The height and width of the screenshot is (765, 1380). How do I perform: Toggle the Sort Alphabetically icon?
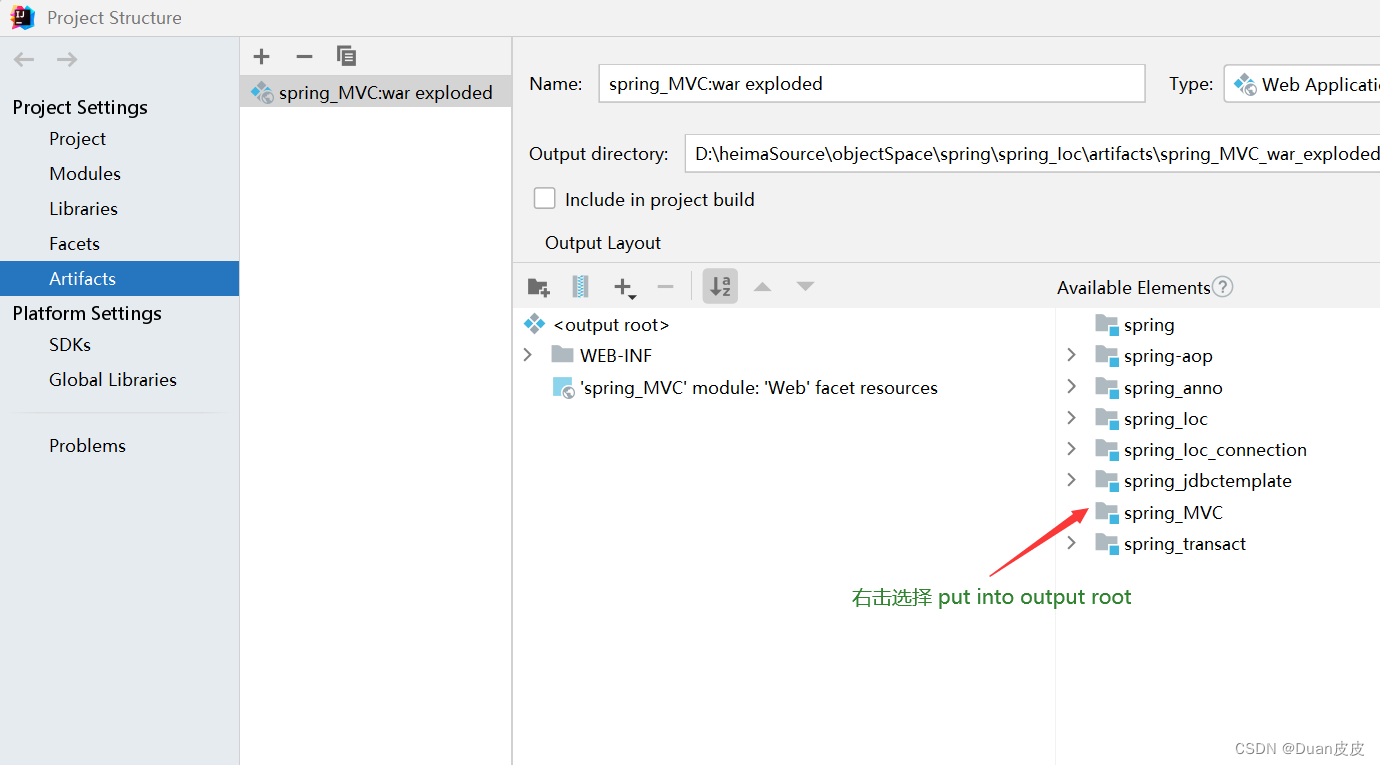tap(720, 287)
